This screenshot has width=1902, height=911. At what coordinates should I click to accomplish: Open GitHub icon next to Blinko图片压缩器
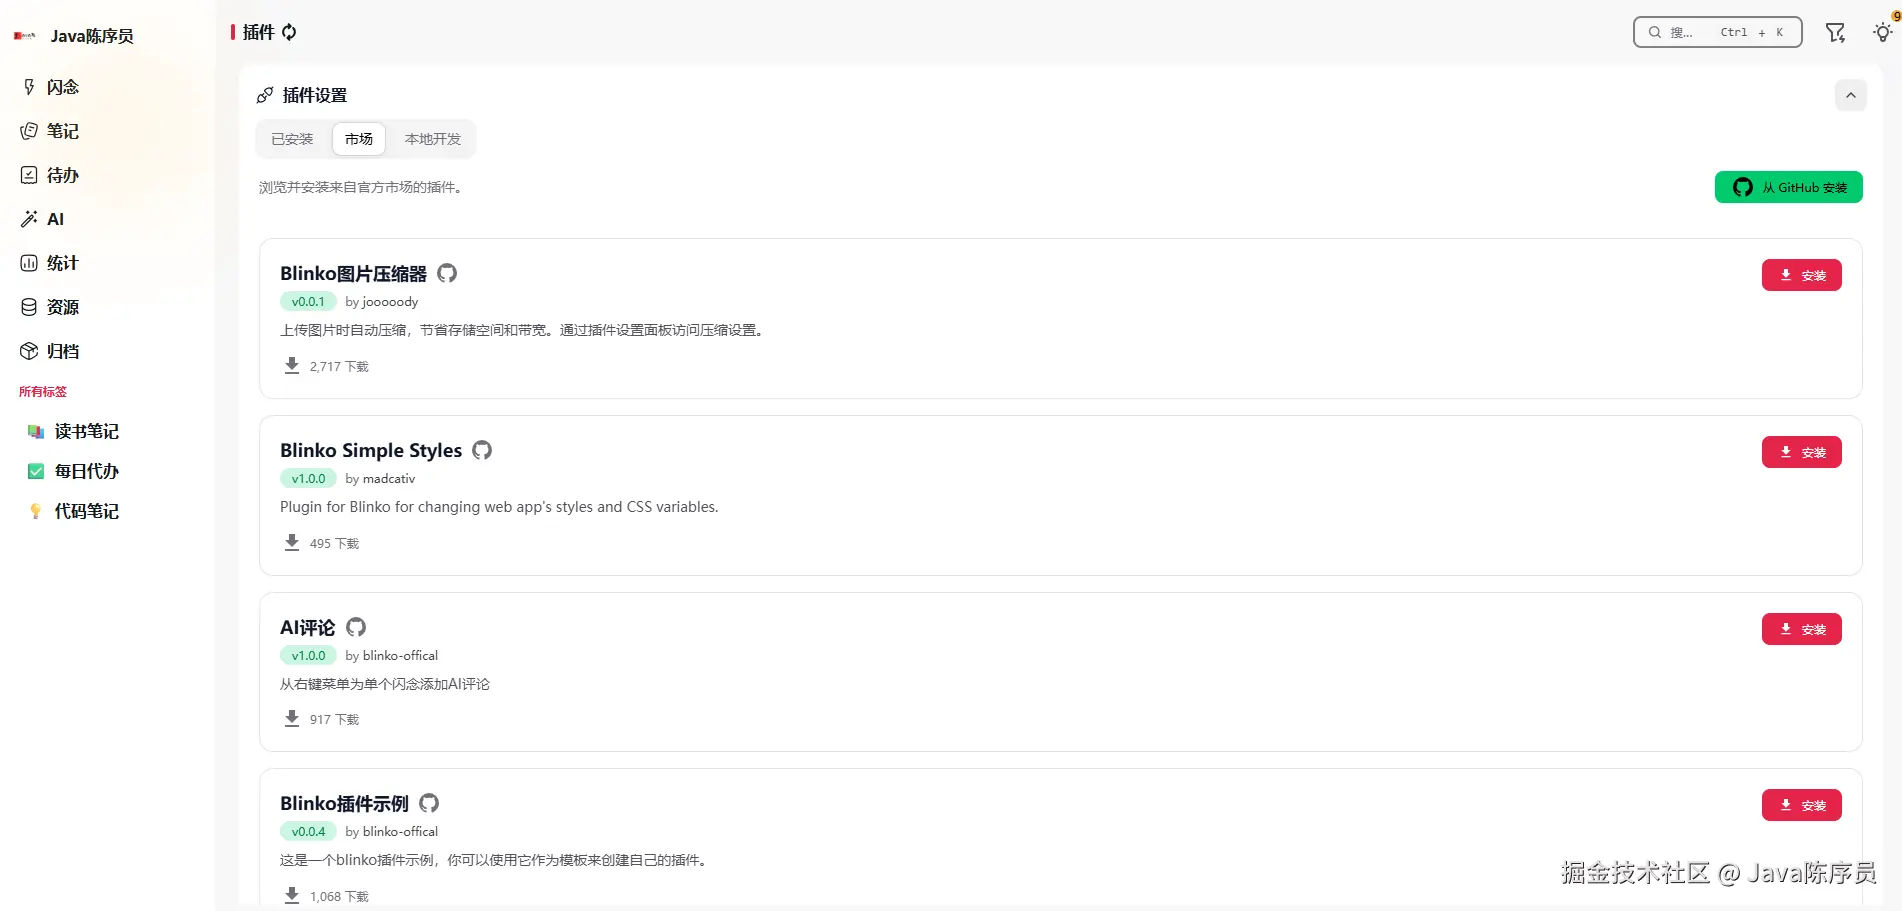pos(447,273)
